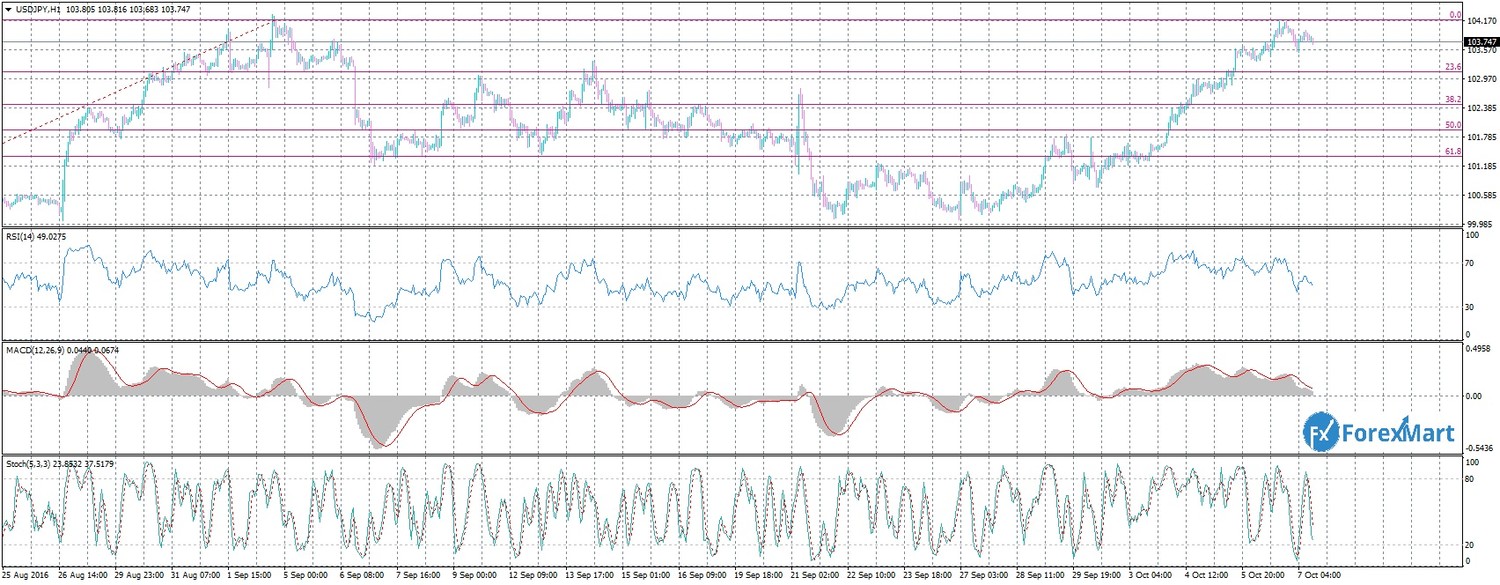
Task: Click the 23.6 Fibonacci level label
Action: click(1454, 67)
